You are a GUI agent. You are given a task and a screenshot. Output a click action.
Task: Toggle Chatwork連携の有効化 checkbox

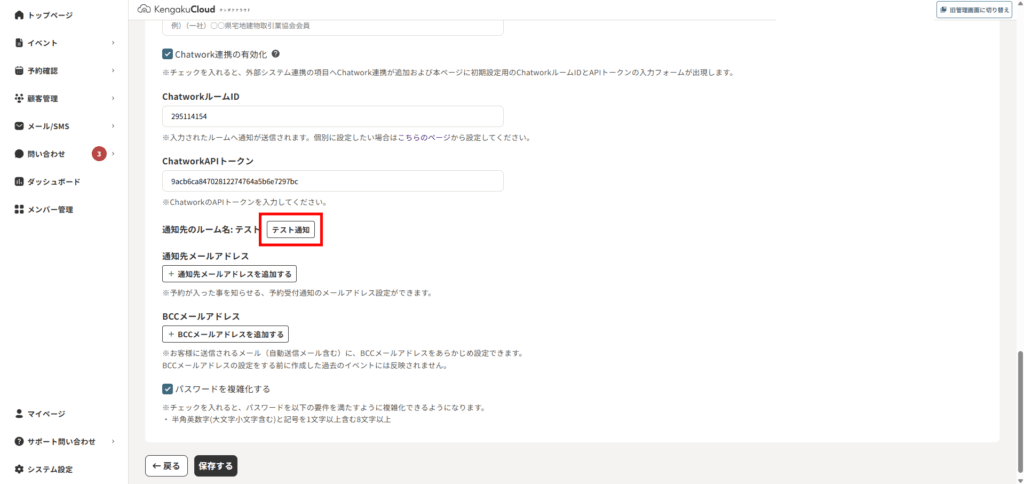[x=167, y=54]
